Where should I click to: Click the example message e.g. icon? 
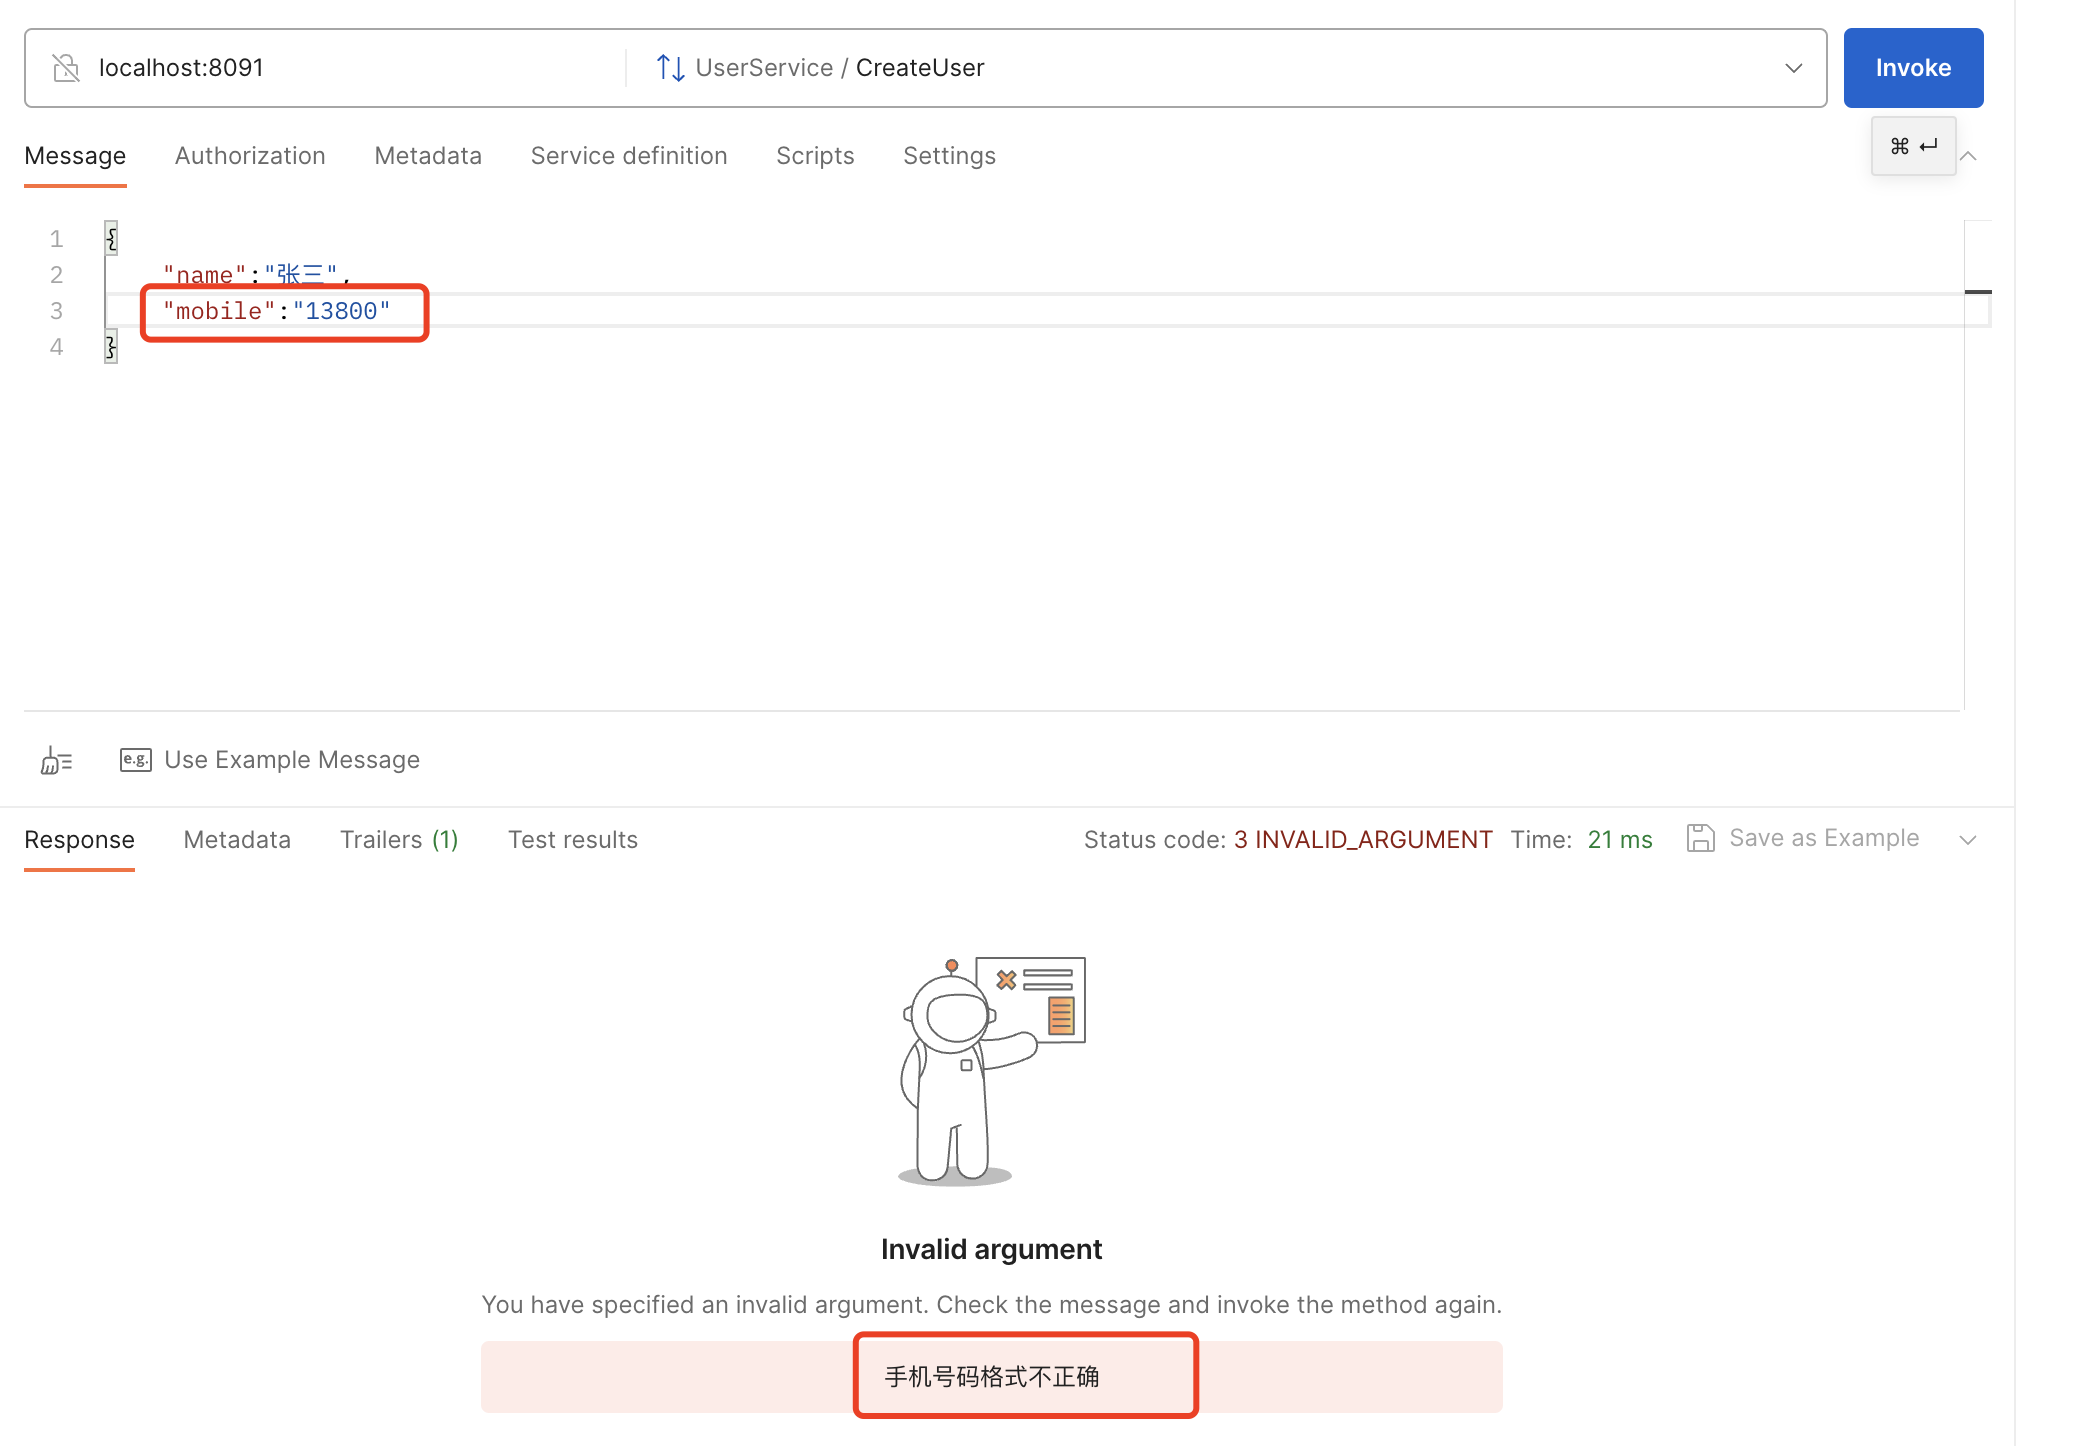(x=135, y=760)
